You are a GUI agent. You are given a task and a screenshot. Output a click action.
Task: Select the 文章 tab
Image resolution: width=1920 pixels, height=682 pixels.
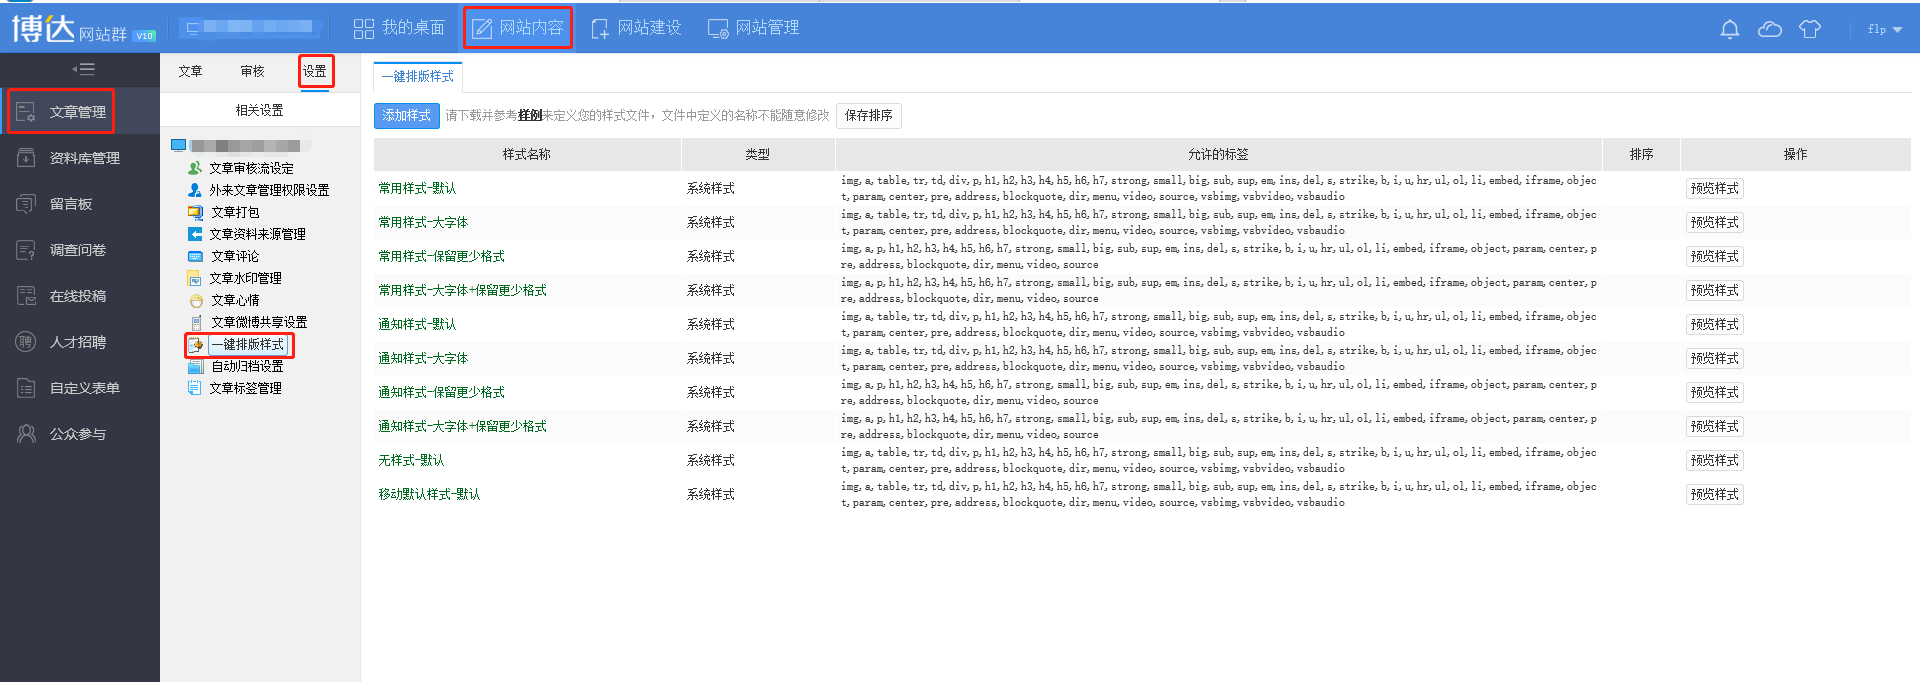(190, 71)
